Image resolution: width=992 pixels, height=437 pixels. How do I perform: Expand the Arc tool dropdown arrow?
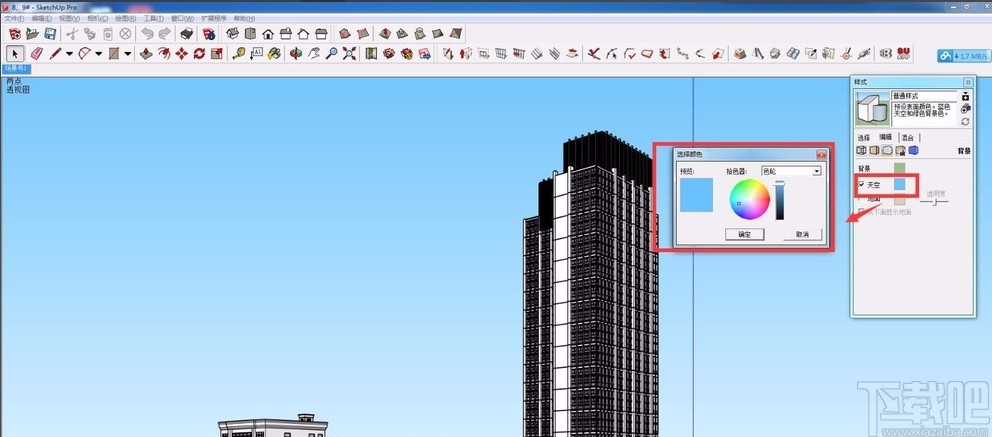[x=99, y=54]
